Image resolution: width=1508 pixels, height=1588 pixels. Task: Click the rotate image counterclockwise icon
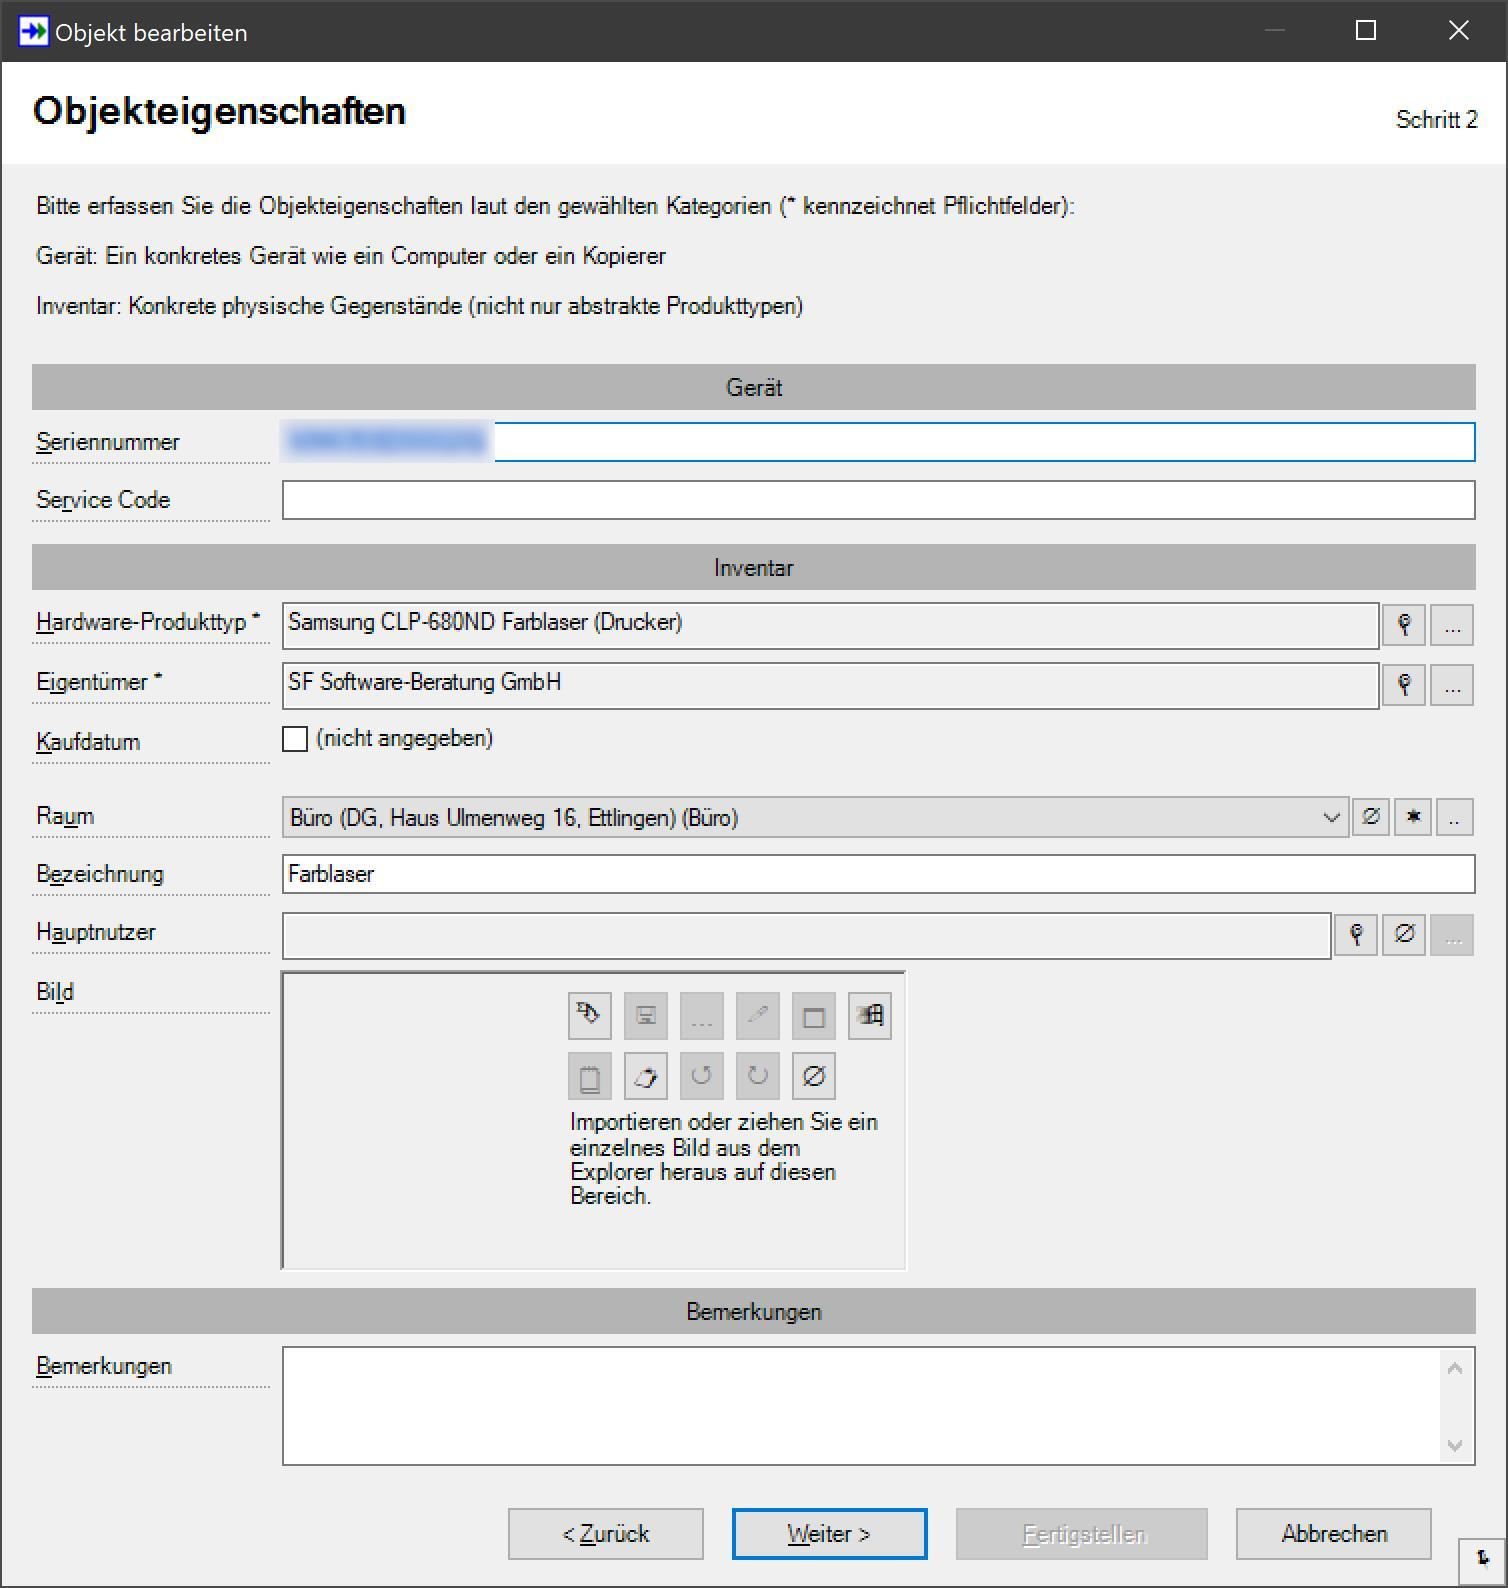coord(702,1076)
